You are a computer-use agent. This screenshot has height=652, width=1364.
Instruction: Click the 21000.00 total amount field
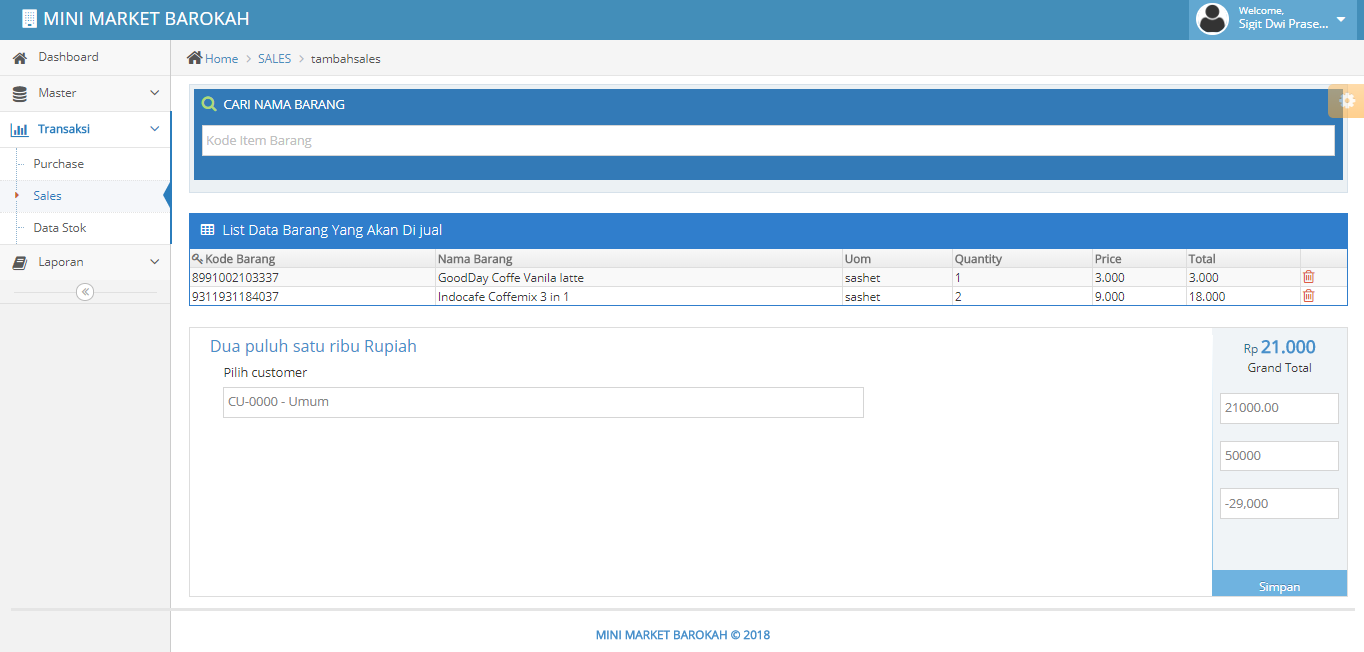(1279, 408)
